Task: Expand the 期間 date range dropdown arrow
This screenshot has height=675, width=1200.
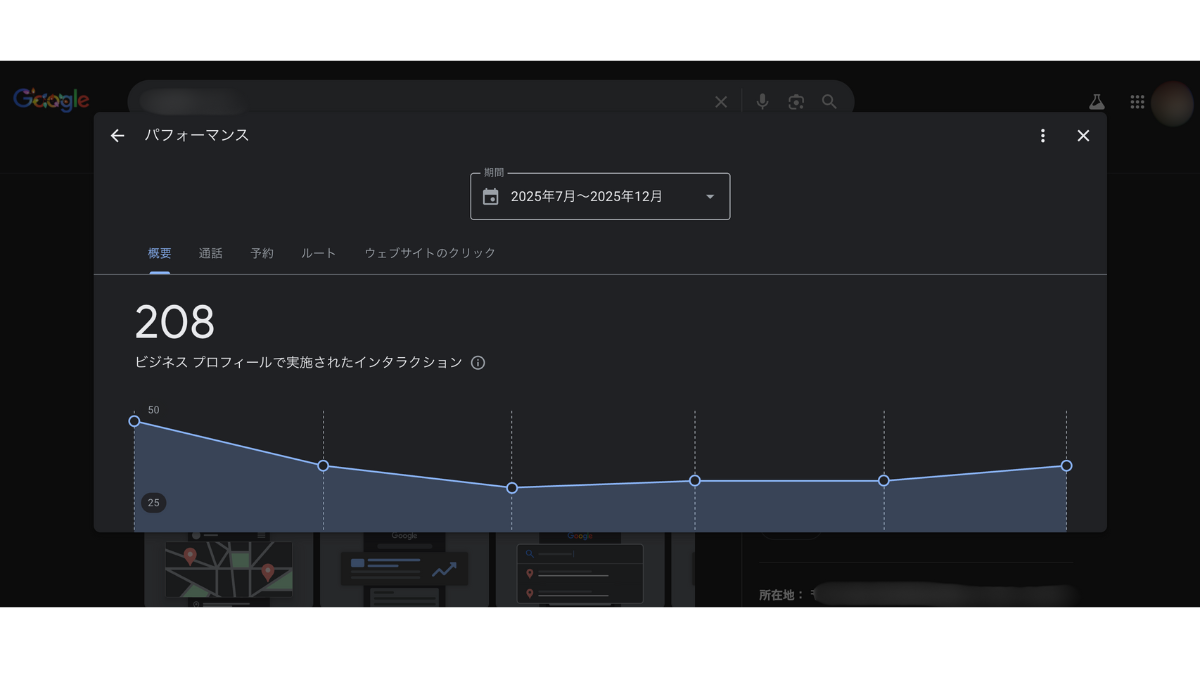Action: [710, 197]
